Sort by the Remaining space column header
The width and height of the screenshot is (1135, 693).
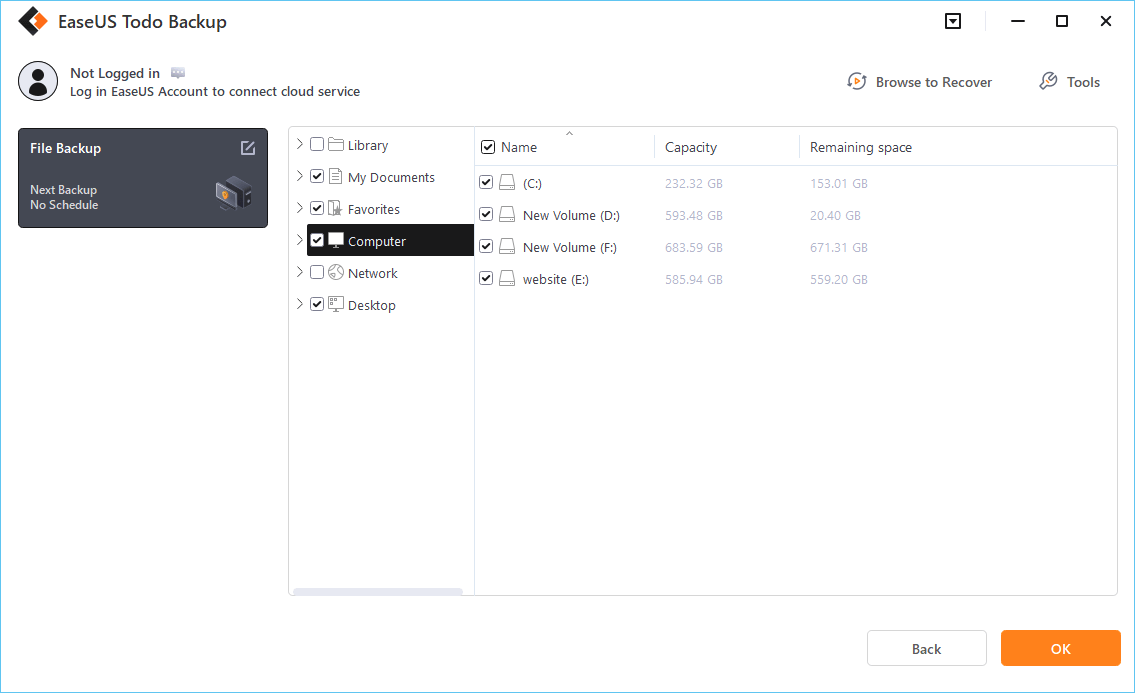tap(861, 147)
